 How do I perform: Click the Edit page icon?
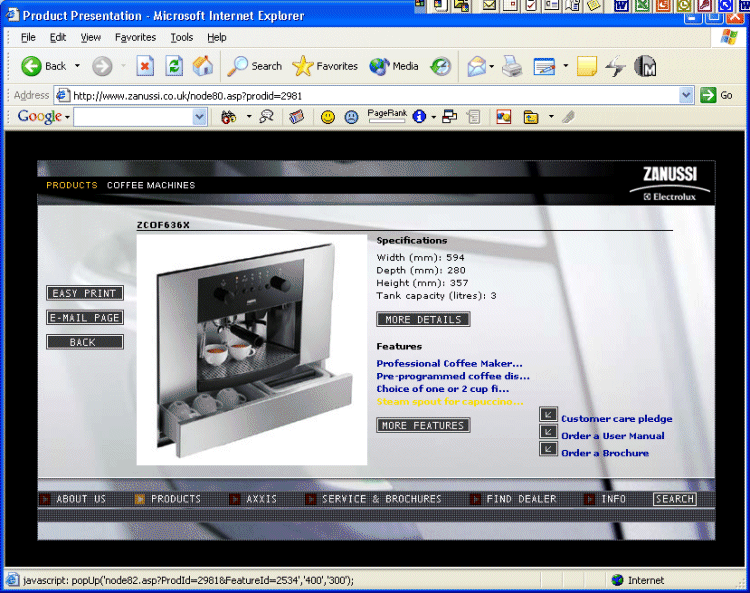tap(544, 66)
